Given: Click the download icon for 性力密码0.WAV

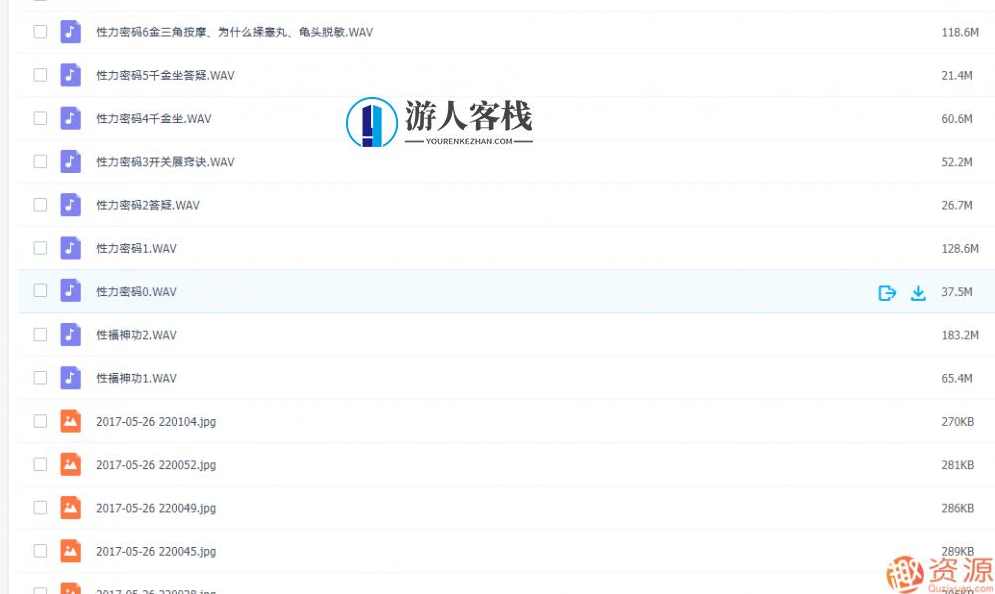Looking at the screenshot, I should pos(918,292).
